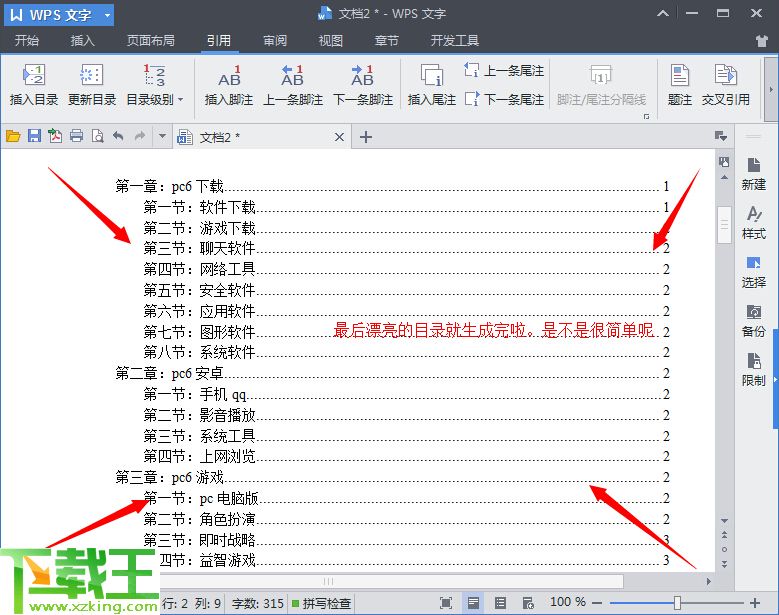Insert a caption with 题注
The image size is (779, 615).
[680, 85]
